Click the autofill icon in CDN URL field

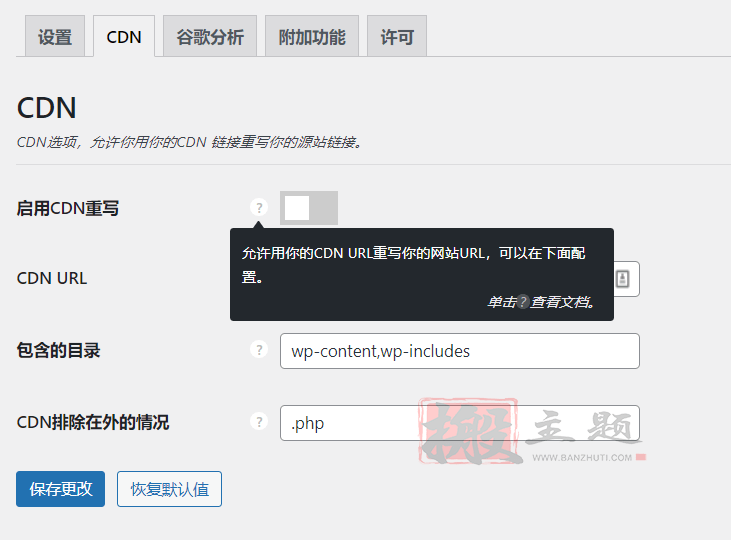[622, 279]
